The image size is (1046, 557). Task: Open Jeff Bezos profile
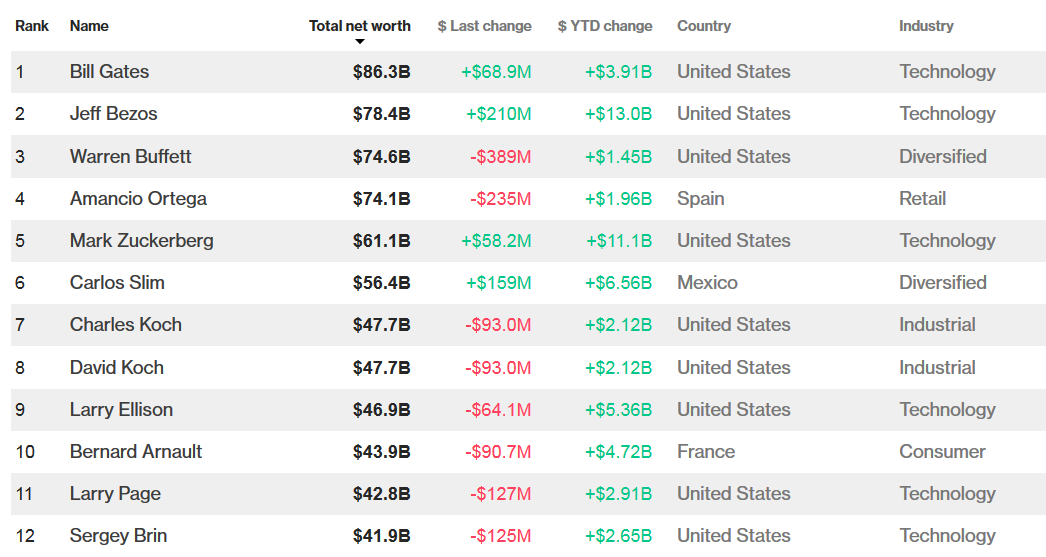pos(113,114)
